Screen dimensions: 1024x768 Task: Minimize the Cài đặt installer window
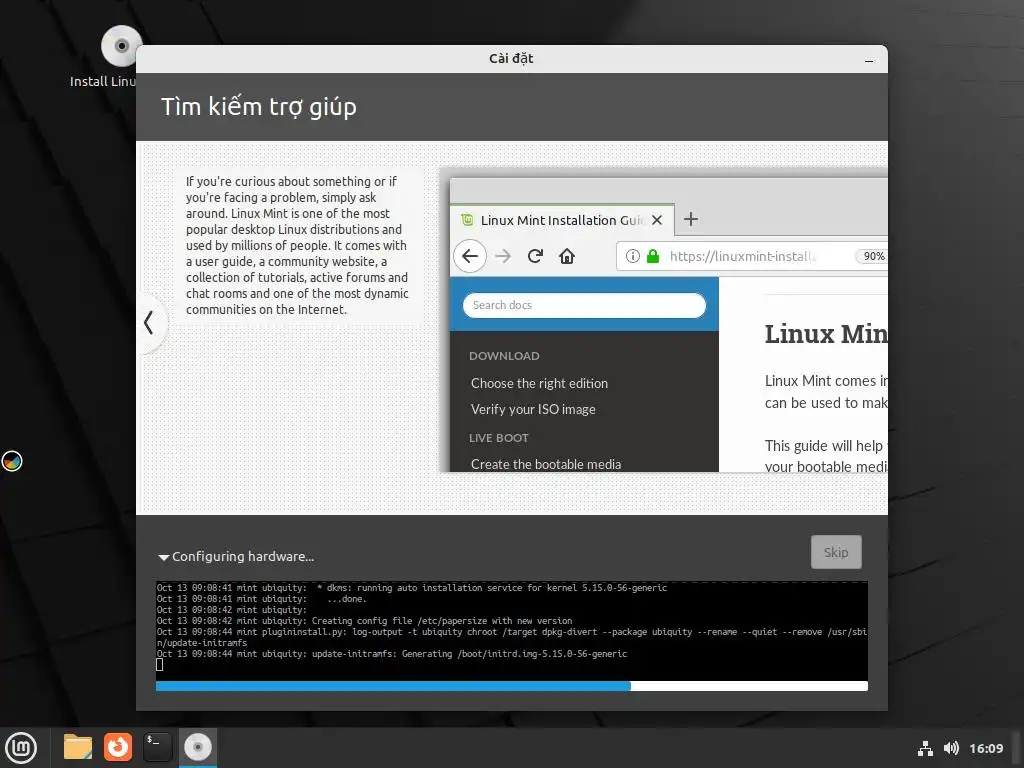click(x=869, y=59)
